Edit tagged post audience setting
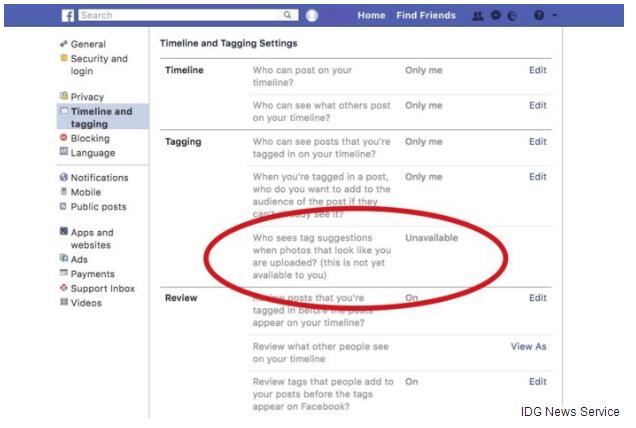This screenshot has height=428, width=636. (x=537, y=177)
